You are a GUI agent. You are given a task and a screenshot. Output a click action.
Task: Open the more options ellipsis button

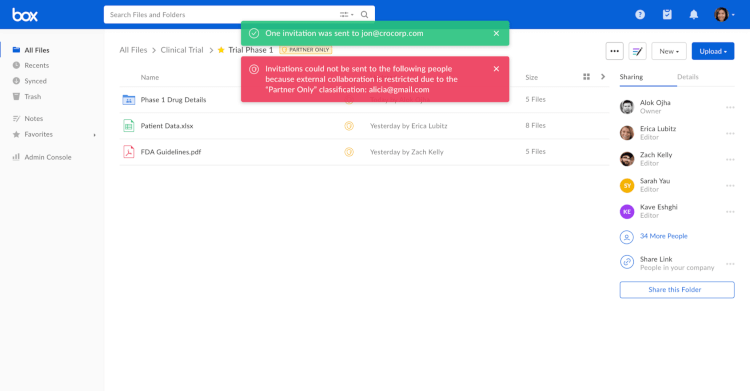click(x=615, y=51)
